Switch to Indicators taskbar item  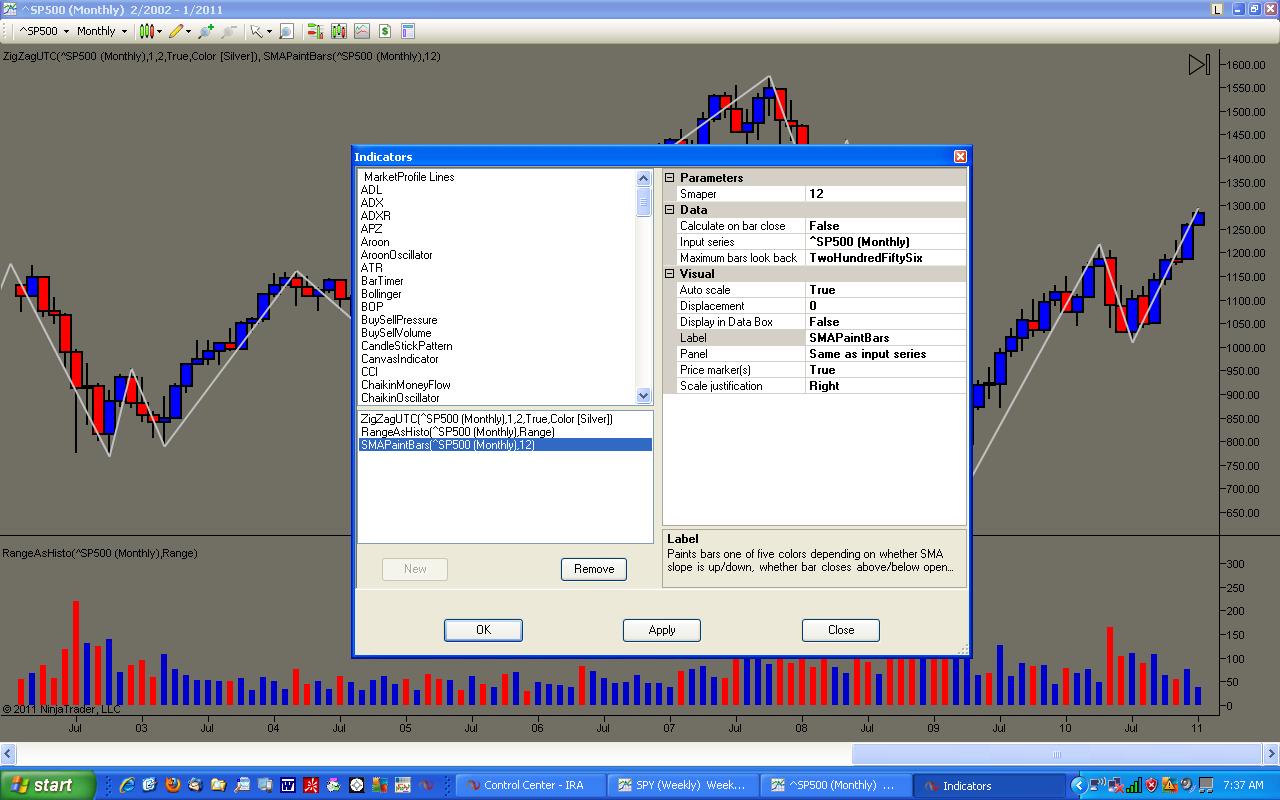pyautogui.click(x=990, y=785)
